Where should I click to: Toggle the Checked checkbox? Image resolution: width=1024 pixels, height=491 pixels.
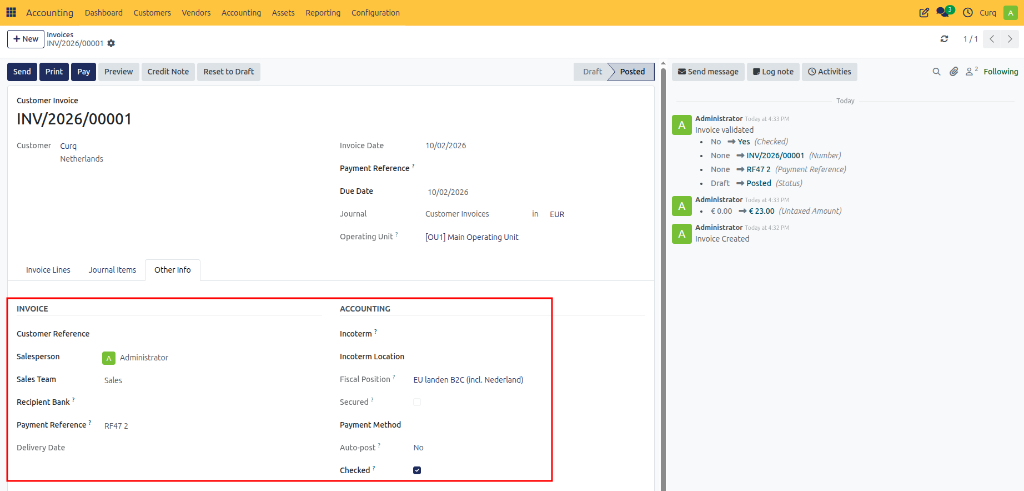417,470
